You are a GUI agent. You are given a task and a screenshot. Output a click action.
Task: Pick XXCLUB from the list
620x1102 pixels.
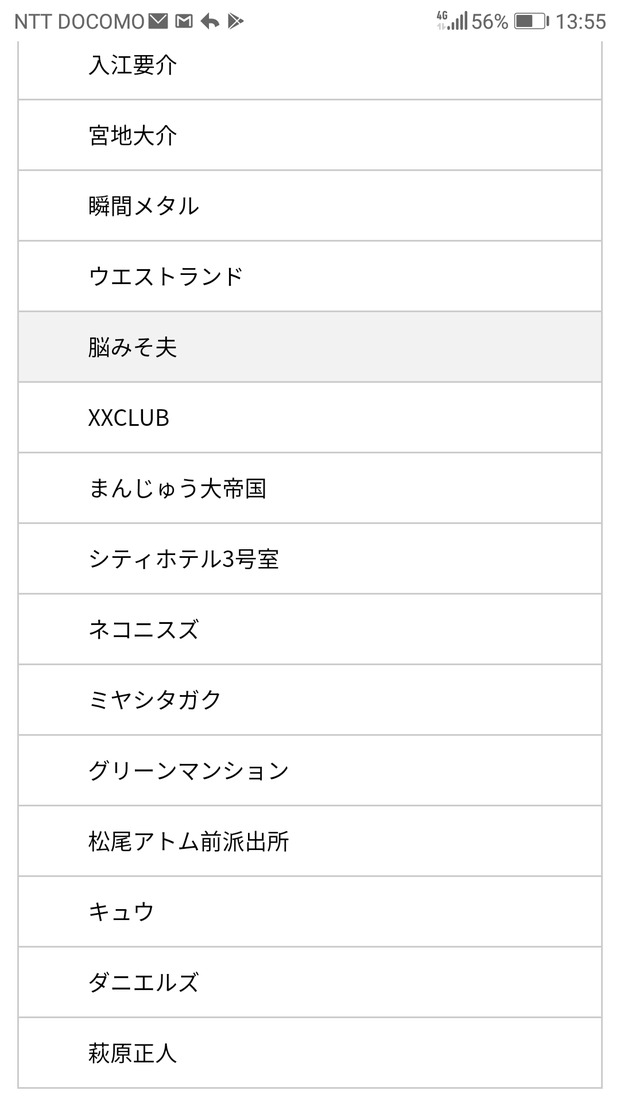(x=310, y=417)
